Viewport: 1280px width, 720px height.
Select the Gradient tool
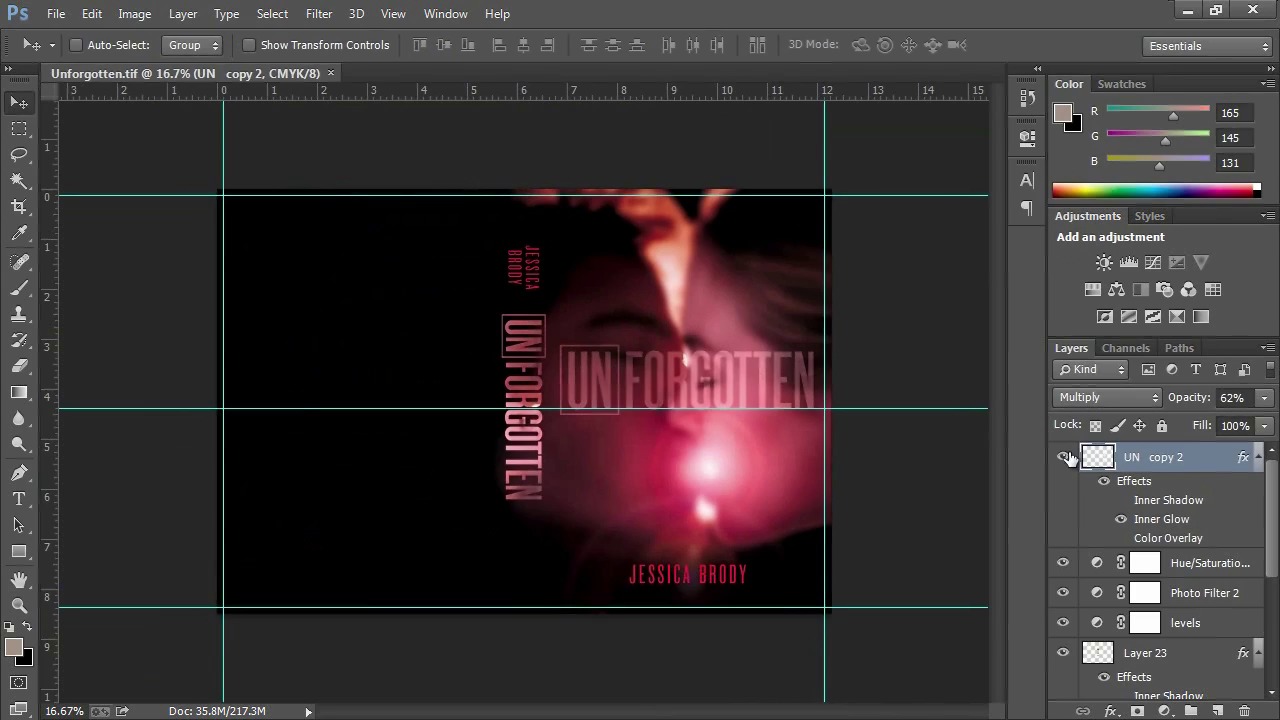(19, 392)
